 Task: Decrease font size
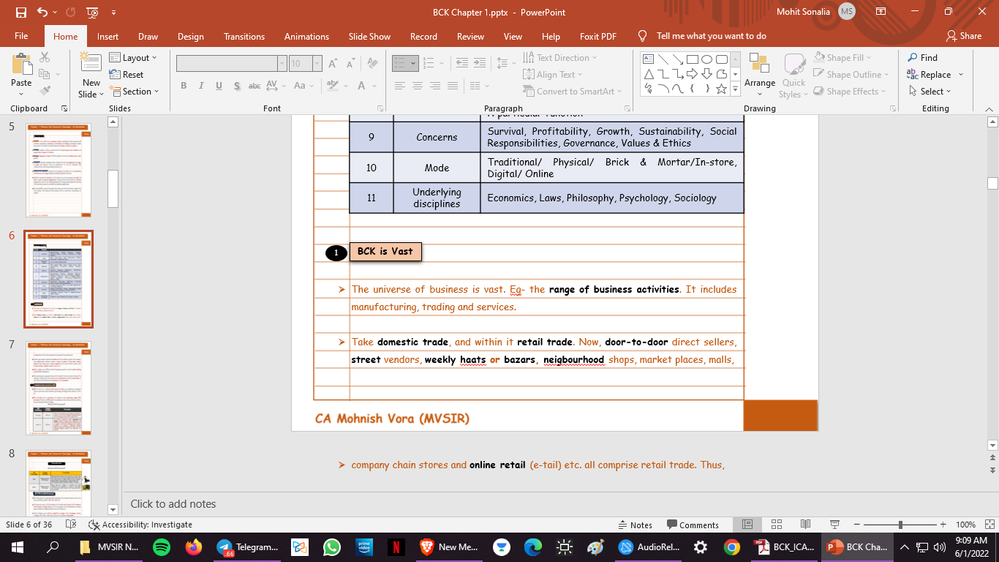click(x=350, y=63)
